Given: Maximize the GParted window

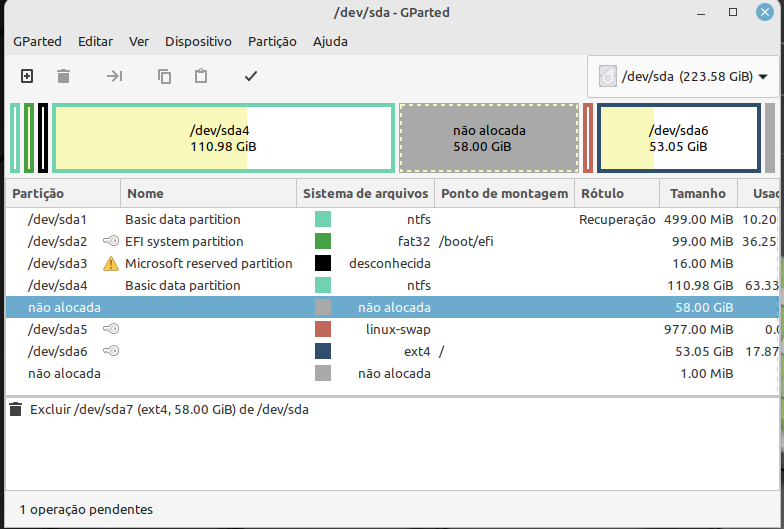Looking at the screenshot, I should (733, 12).
